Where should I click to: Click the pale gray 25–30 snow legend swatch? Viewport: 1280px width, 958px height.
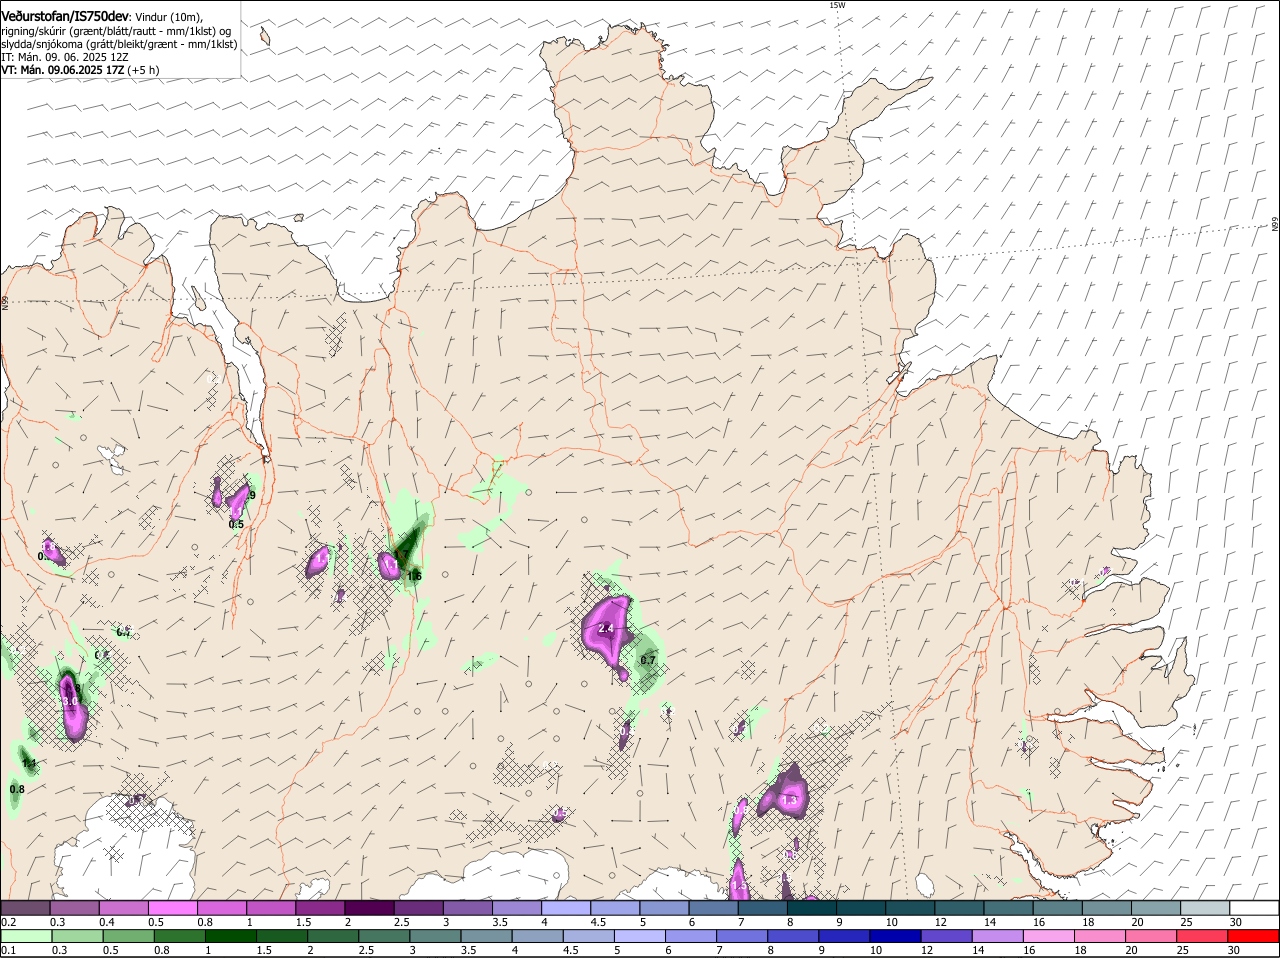coord(1205,908)
